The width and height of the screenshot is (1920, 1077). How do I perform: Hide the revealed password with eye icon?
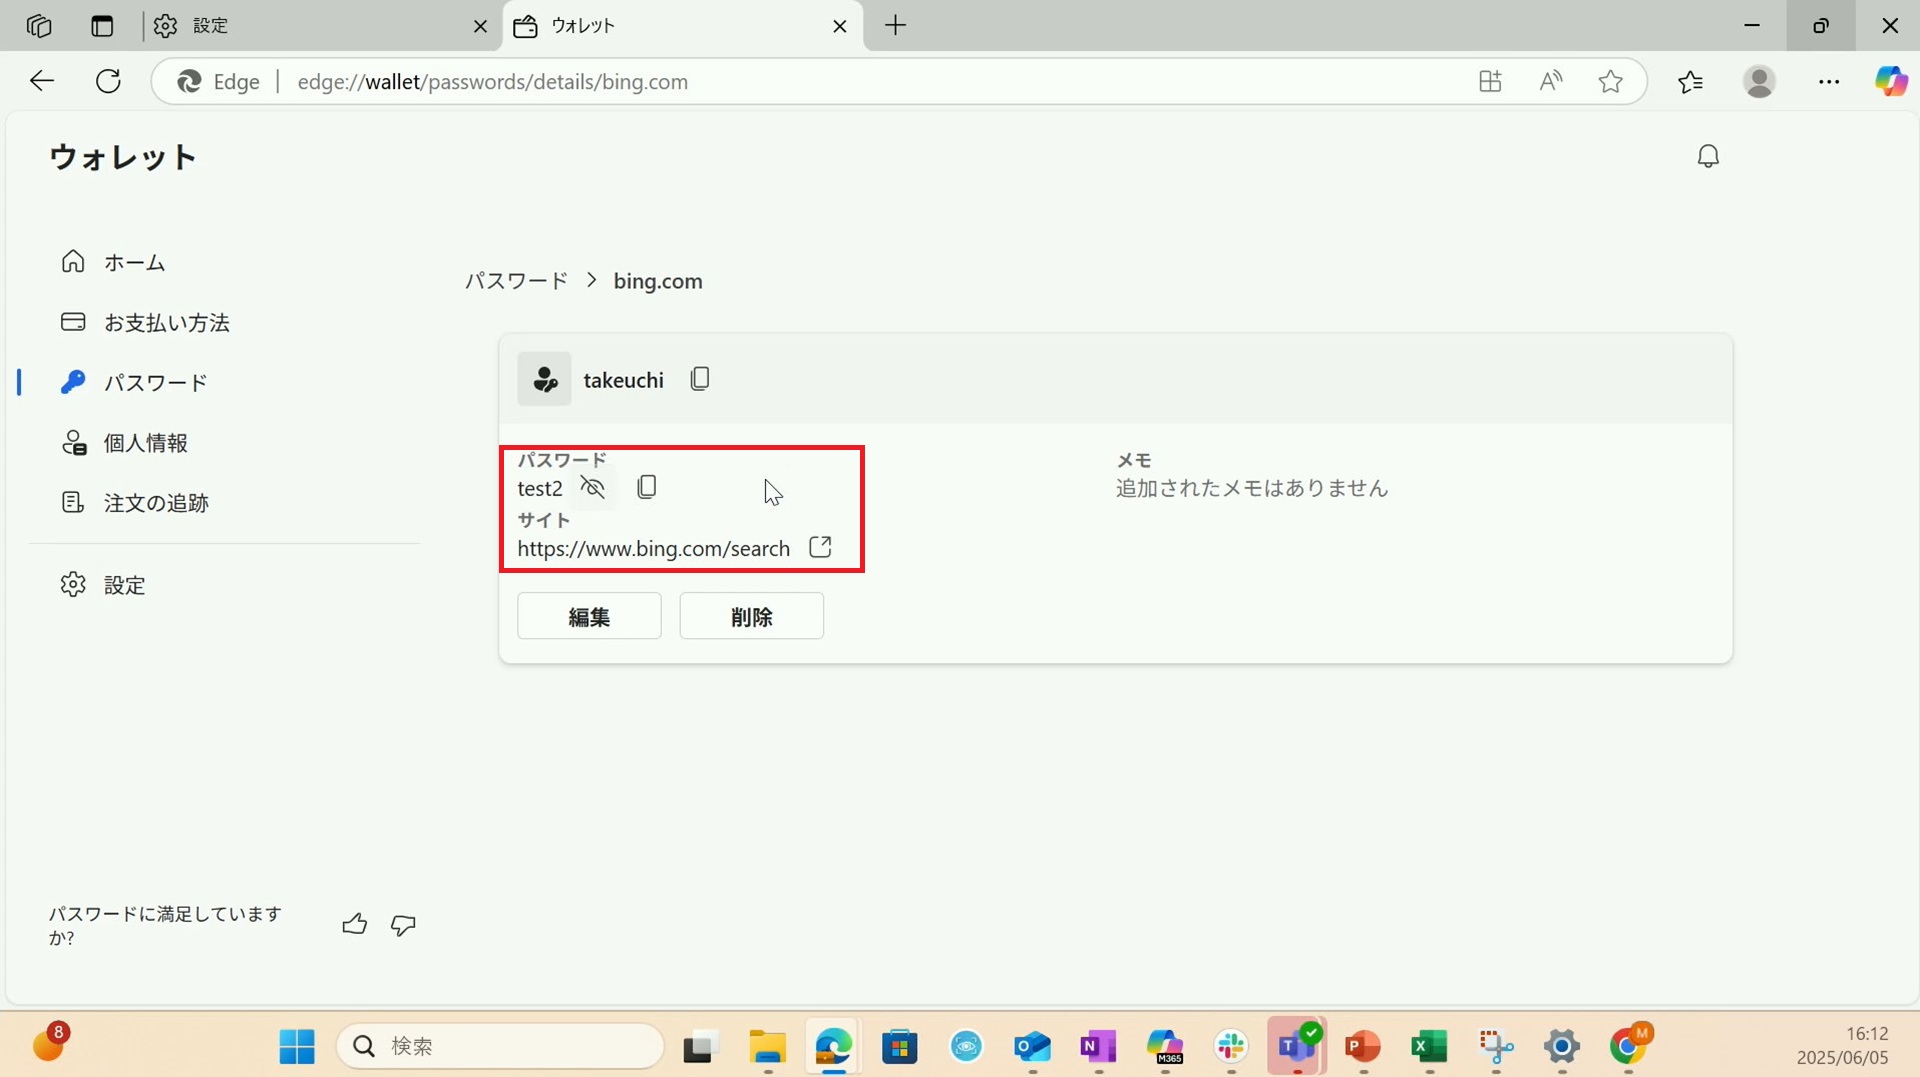pos(593,488)
